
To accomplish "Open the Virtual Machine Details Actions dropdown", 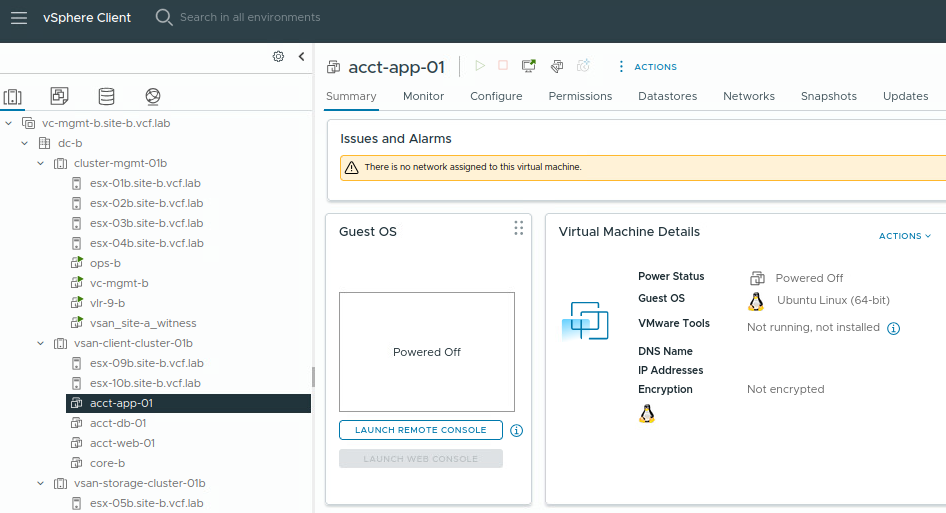I will [904, 236].
